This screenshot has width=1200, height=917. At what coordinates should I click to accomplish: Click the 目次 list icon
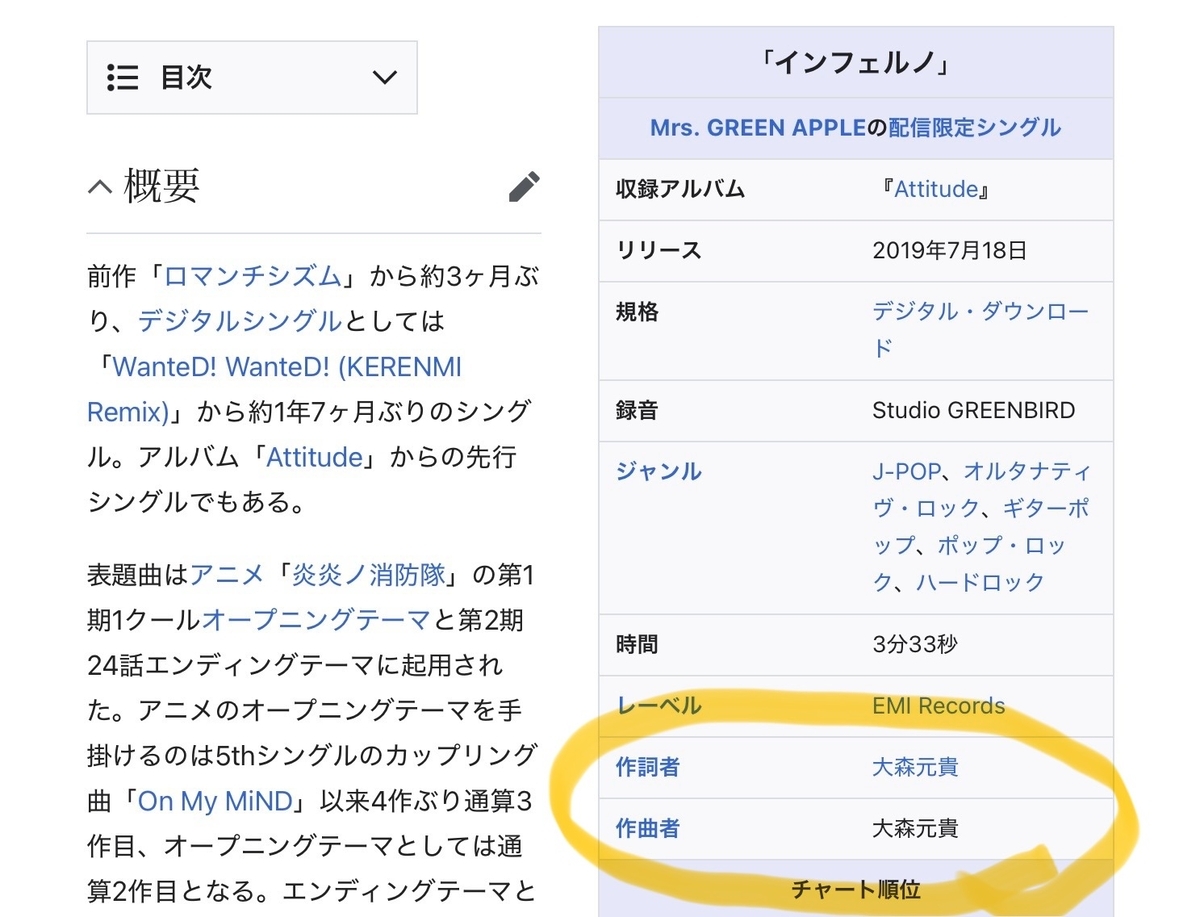click(121, 78)
